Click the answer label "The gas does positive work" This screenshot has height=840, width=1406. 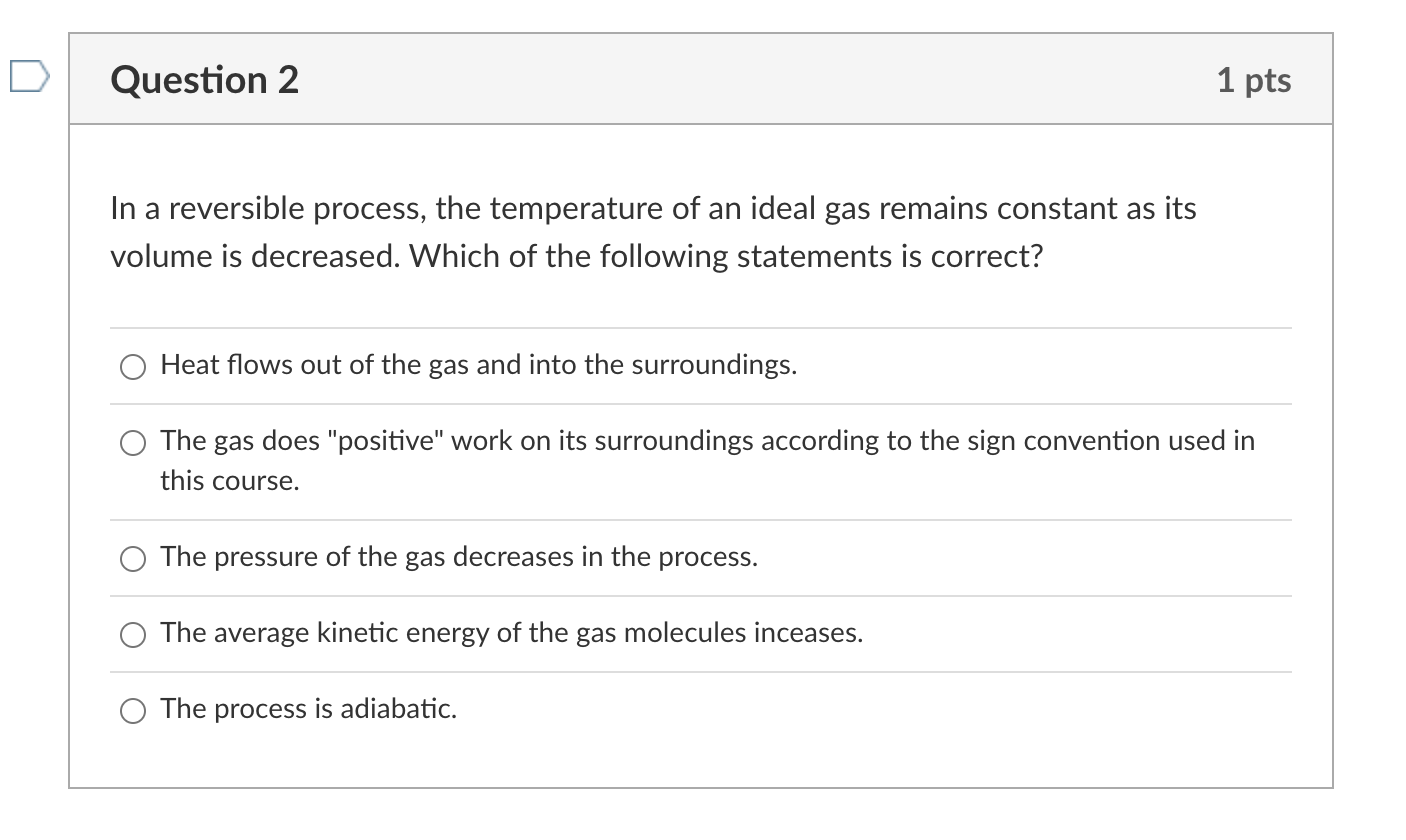click(707, 461)
